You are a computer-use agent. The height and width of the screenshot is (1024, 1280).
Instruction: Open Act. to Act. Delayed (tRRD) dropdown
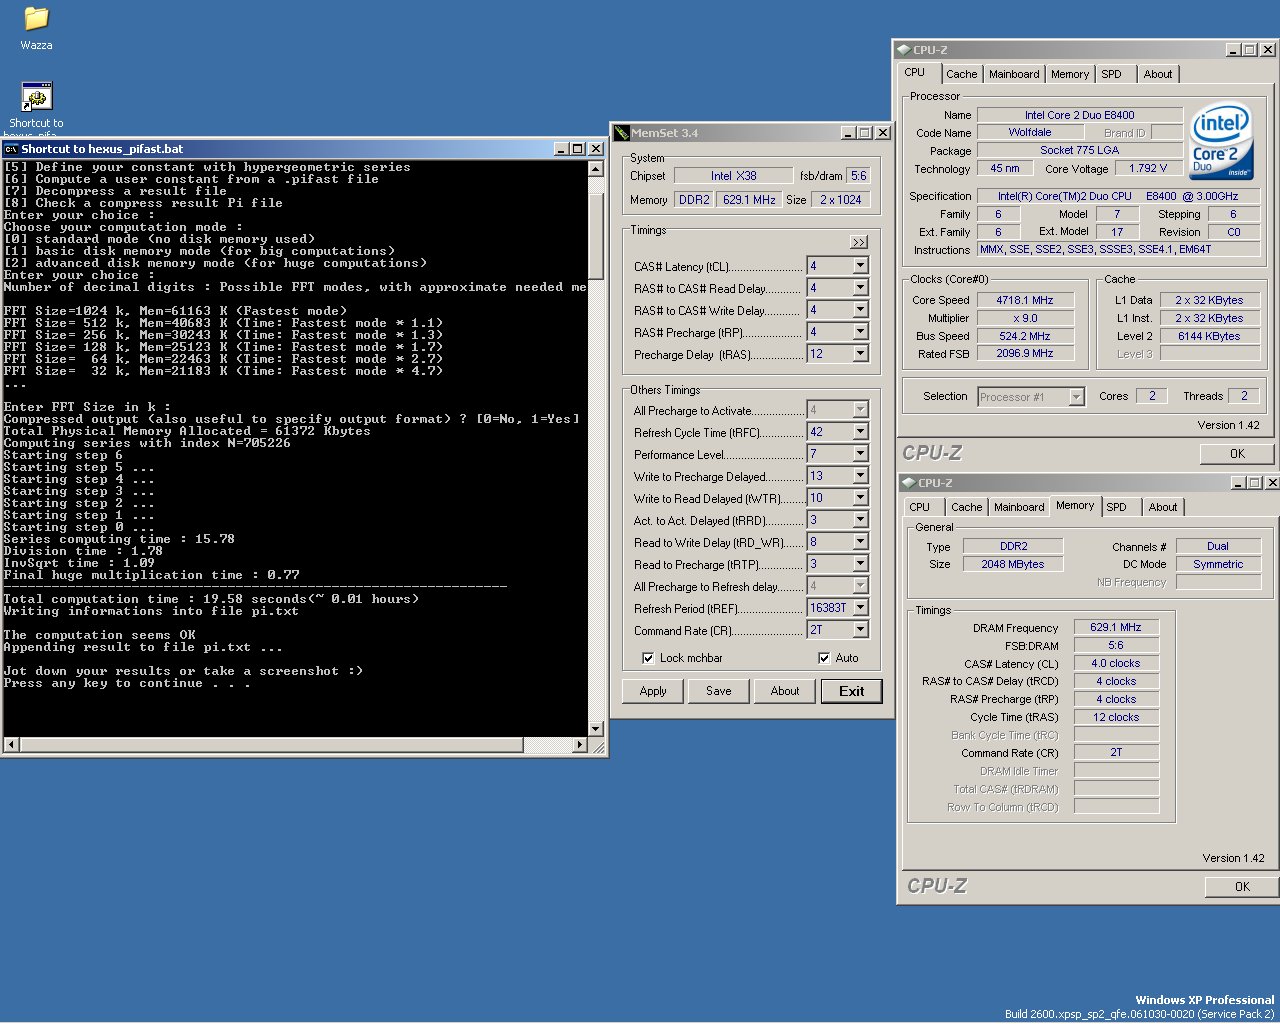coord(860,520)
